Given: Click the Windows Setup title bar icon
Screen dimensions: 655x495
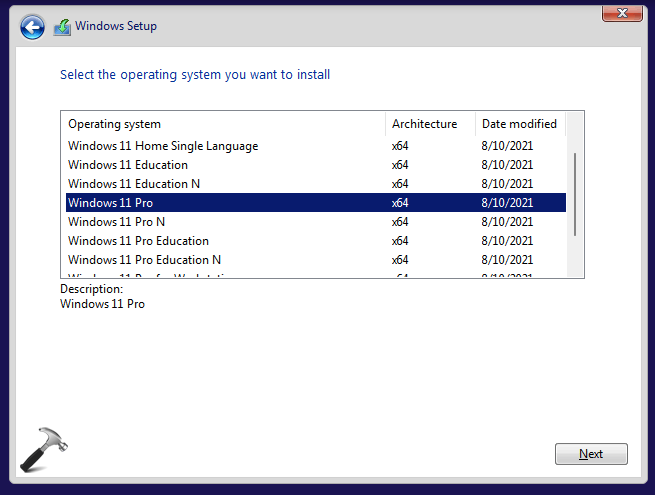Looking at the screenshot, I should tap(62, 27).
